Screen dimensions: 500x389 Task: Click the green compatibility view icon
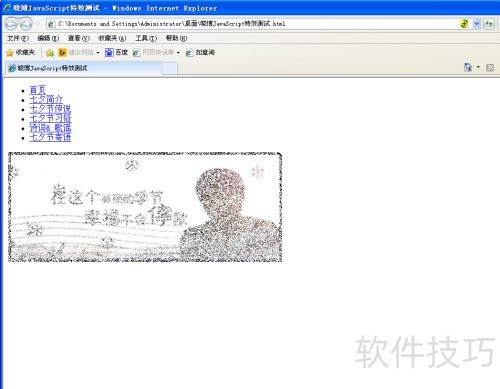point(464,24)
